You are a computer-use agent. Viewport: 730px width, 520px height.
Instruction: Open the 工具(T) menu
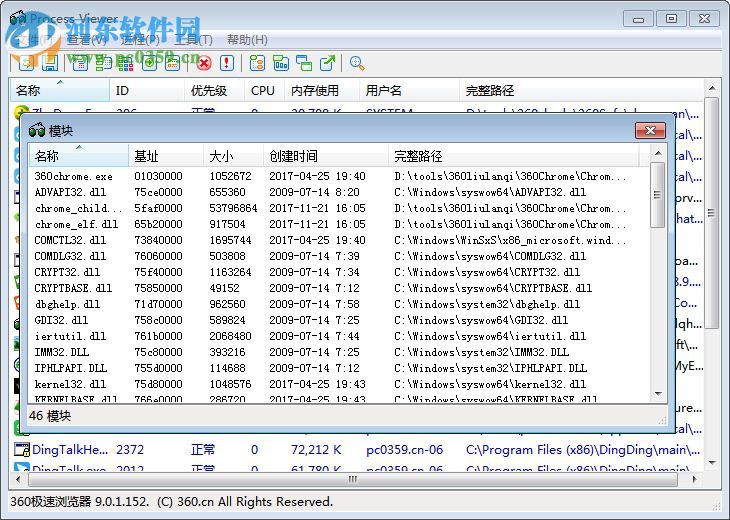click(194, 40)
